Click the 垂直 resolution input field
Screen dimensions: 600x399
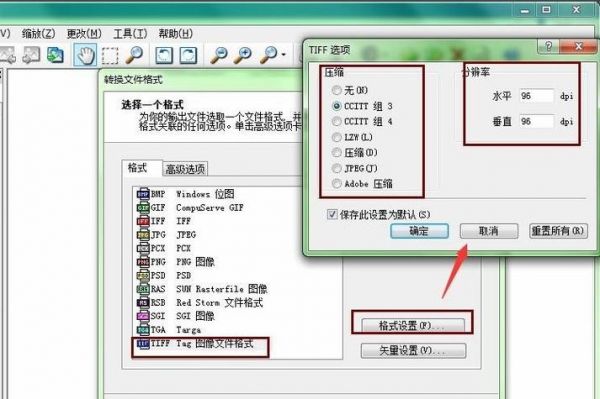(536, 122)
